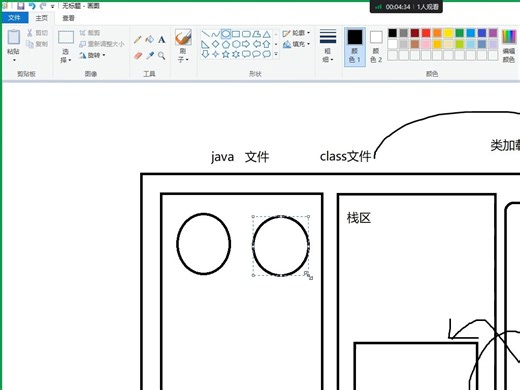The height and width of the screenshot is (390, 520).
Task: Click the Brush (刷子) icon
Action: [x=183, y=37]
